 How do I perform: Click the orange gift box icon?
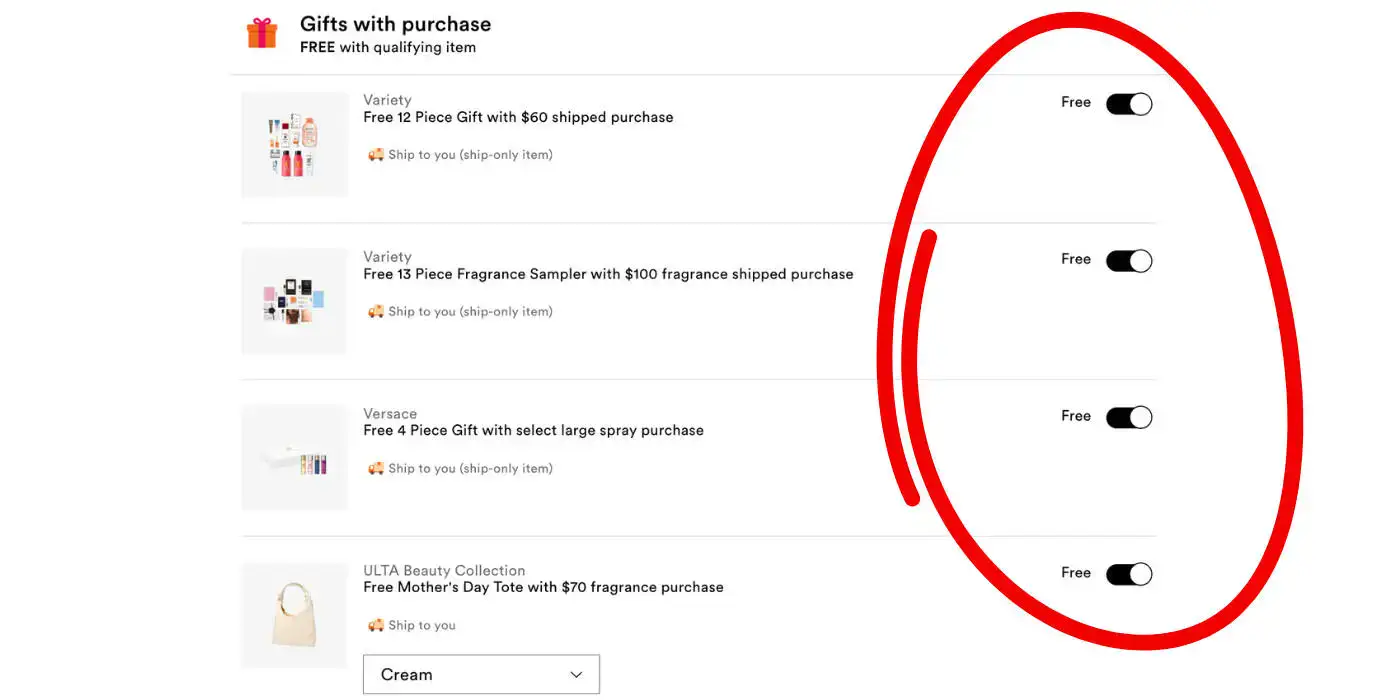pos(262,33)
